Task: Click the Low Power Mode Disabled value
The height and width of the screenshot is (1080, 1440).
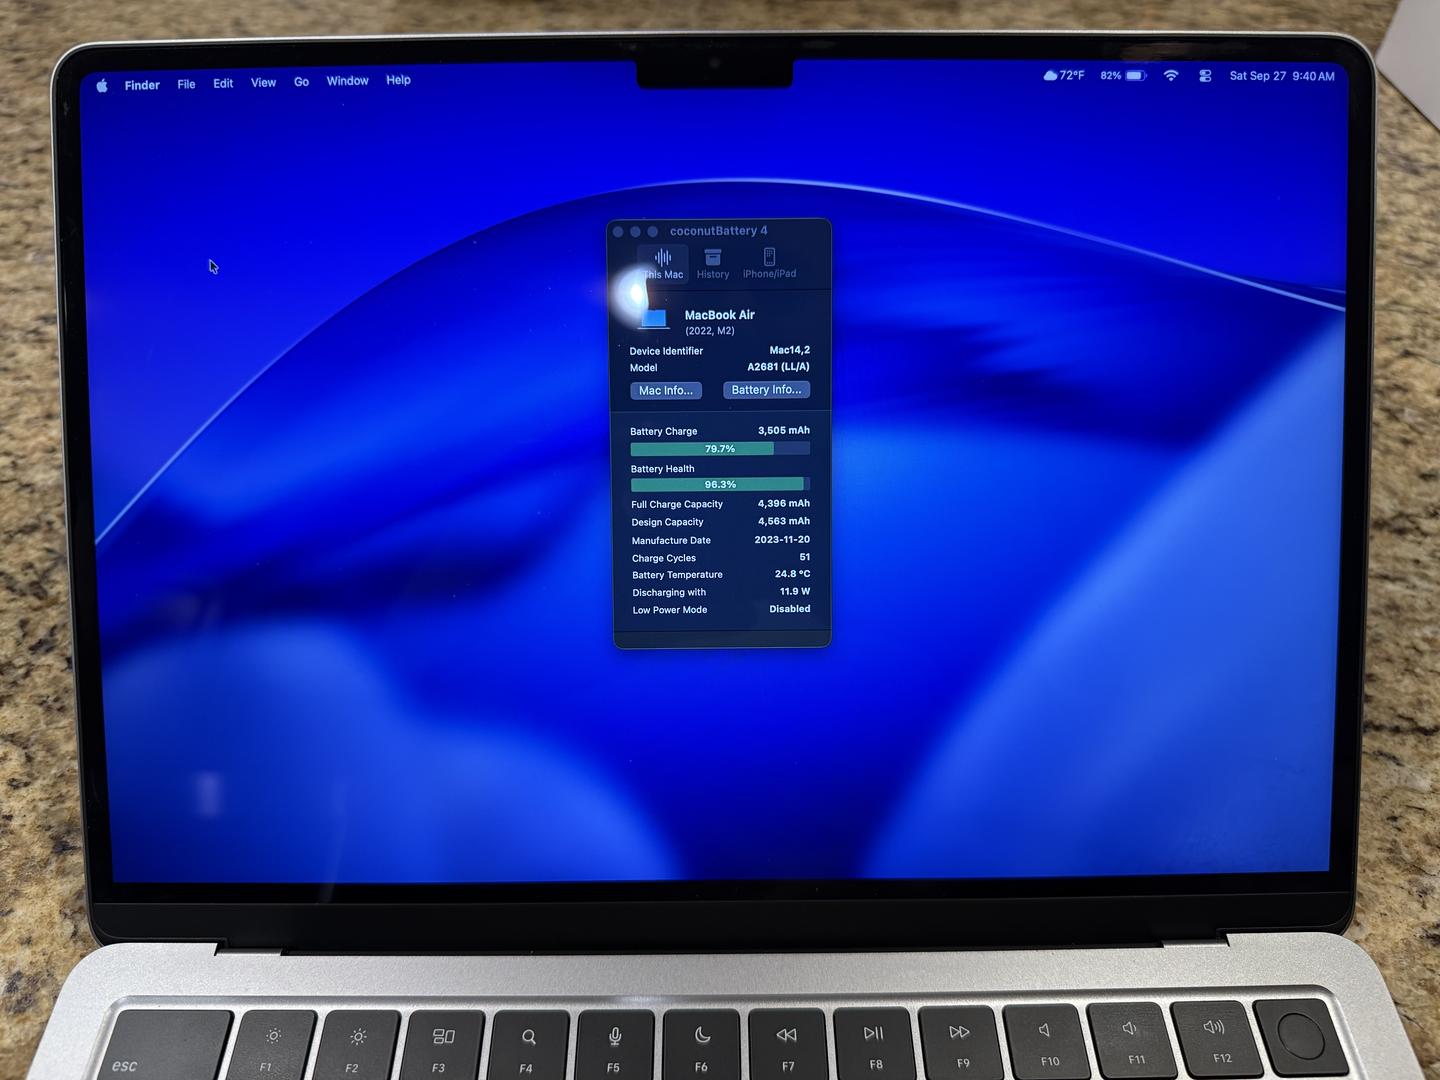Action: tap(790, 609)
